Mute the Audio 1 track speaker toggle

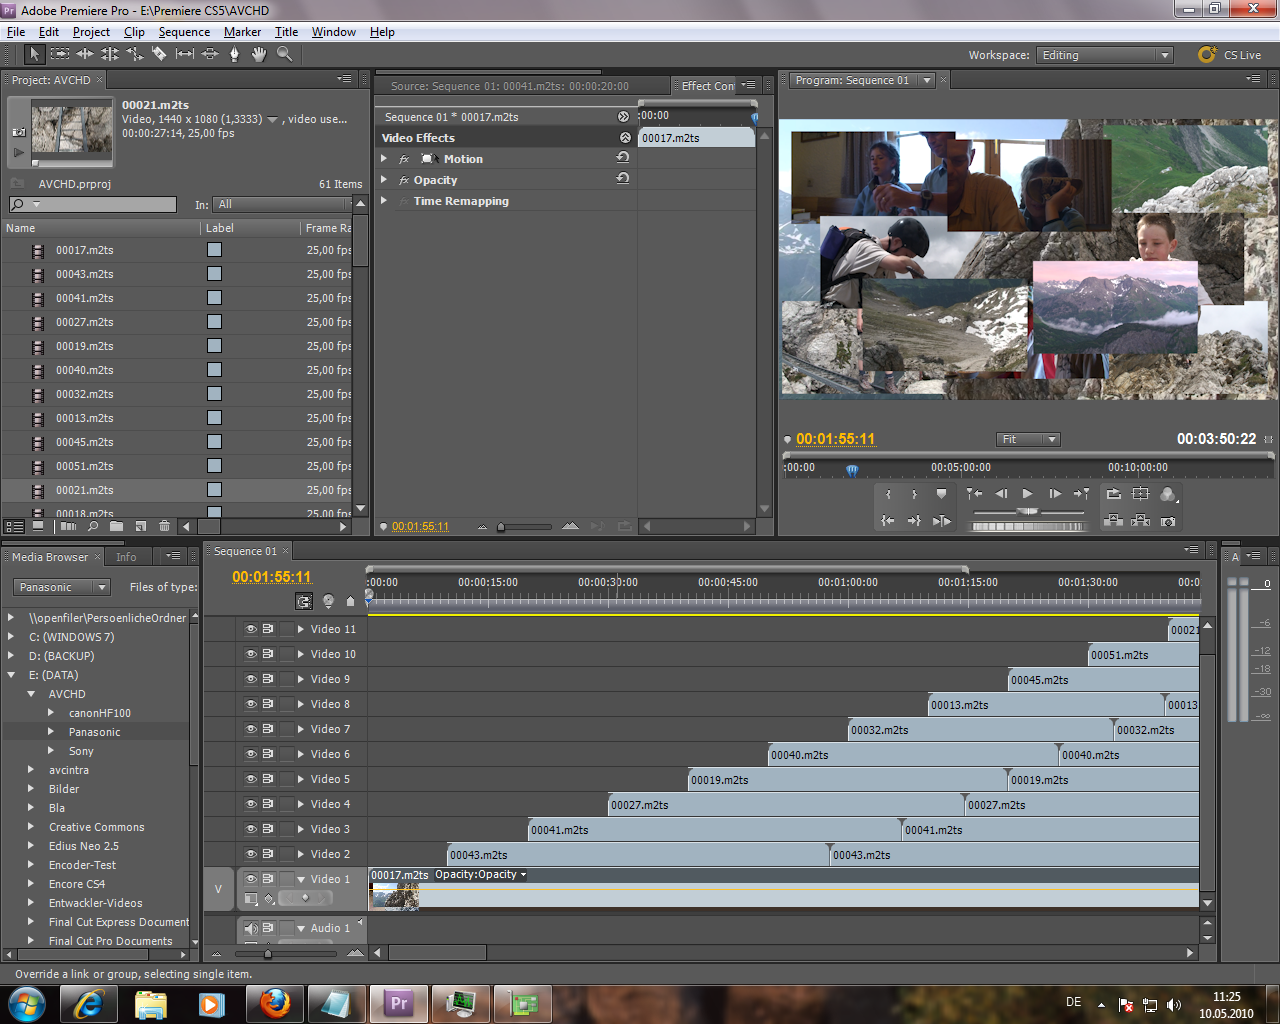tap(251, 928)
